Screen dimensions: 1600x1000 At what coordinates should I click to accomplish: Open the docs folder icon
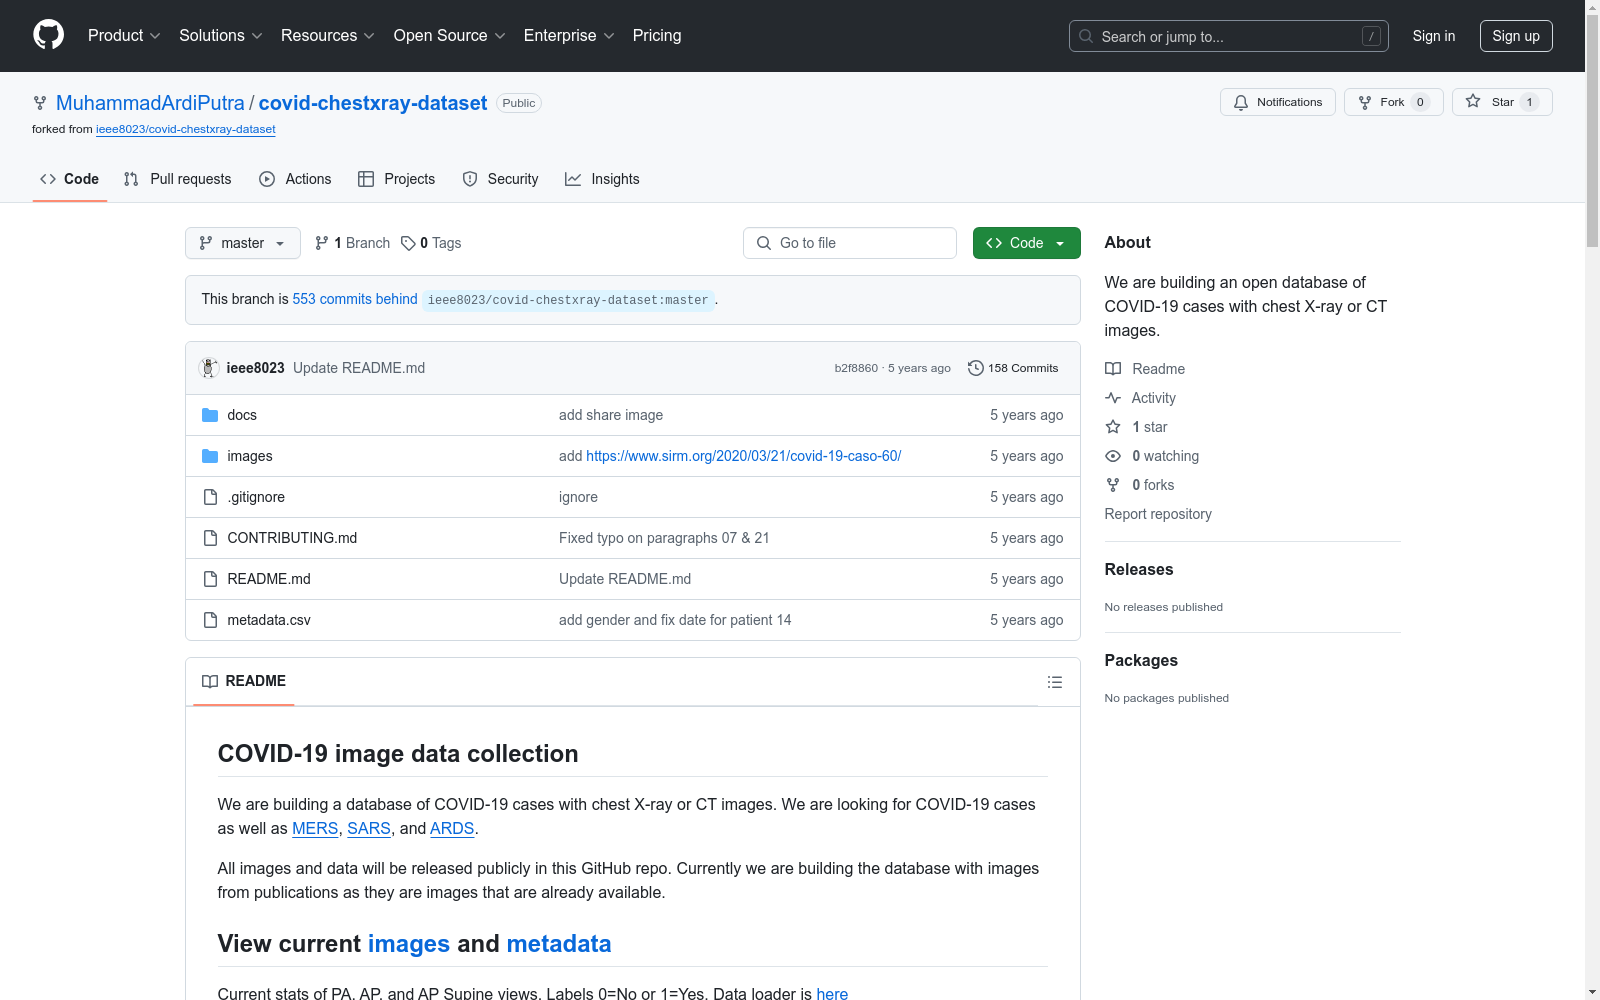[x=210, y=415]
